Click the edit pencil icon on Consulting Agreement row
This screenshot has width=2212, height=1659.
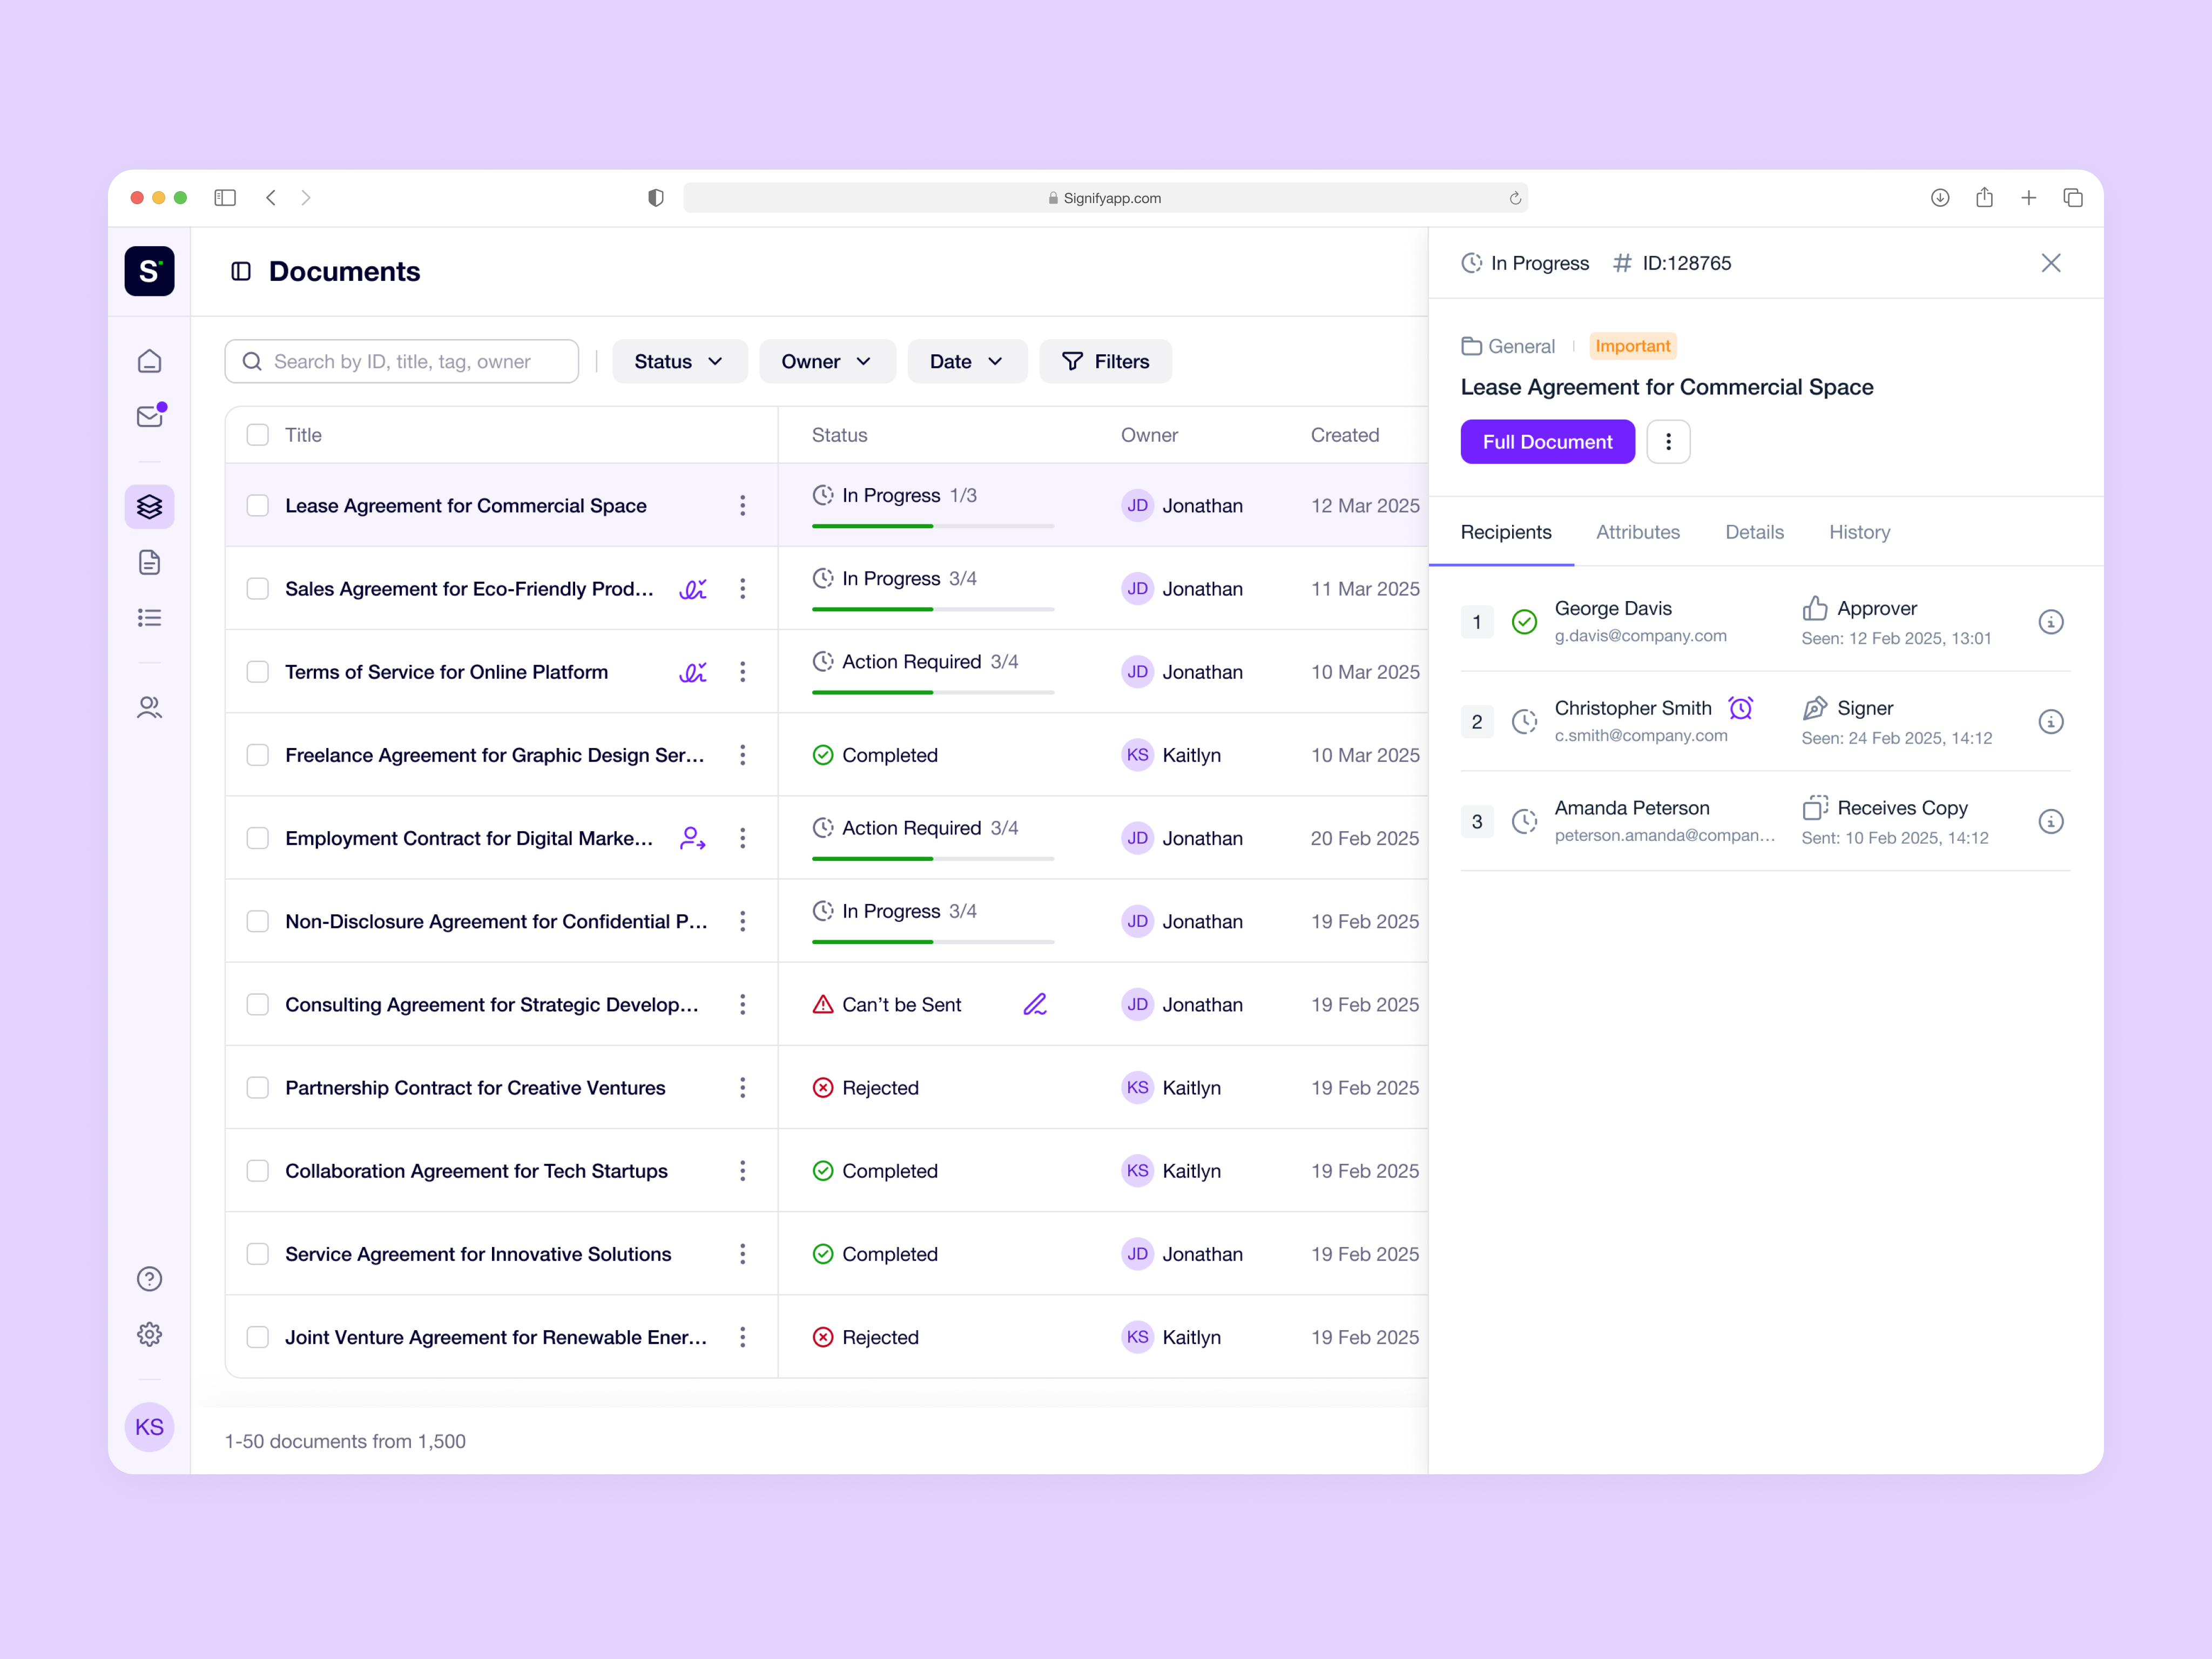(1035, 1005)
